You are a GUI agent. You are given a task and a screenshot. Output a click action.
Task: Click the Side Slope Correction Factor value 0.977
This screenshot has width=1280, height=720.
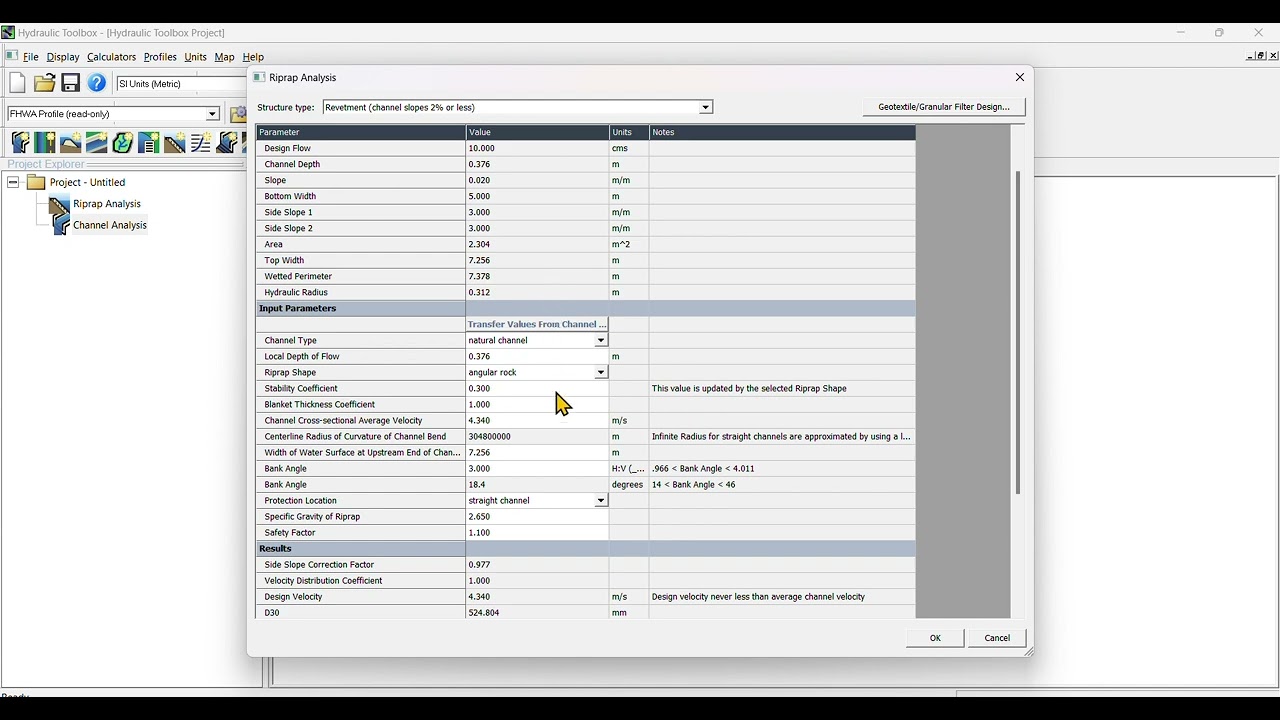click(x=537, y=564)
